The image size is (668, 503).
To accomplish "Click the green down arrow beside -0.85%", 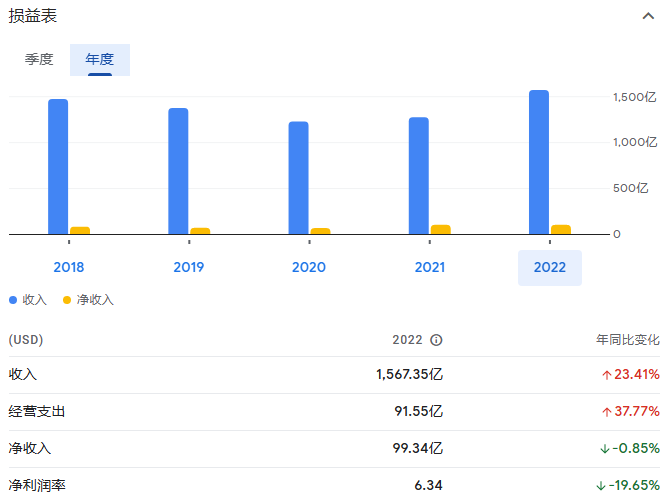I will [x=605, y=449].
